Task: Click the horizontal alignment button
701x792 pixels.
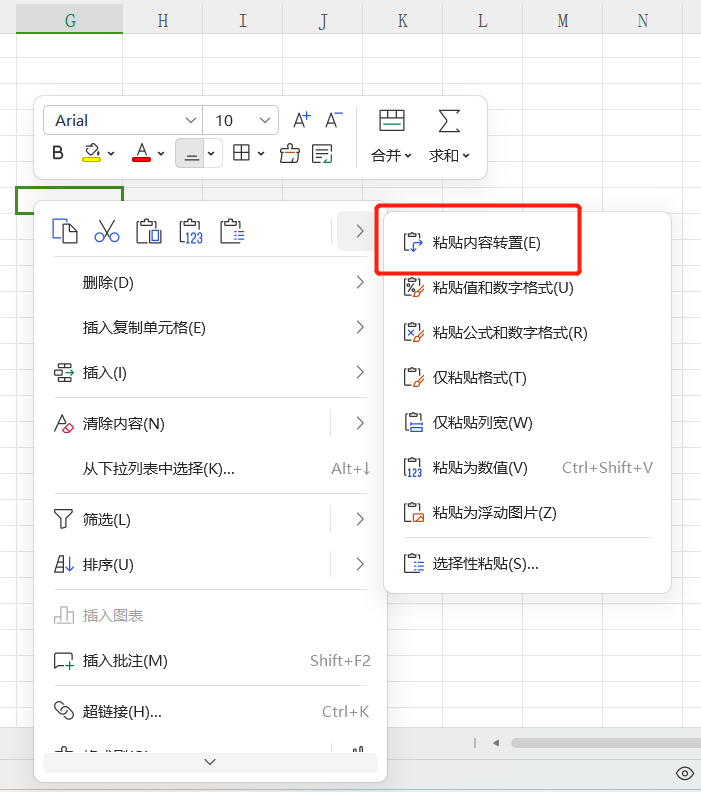Action: click(x=190, y=153)
